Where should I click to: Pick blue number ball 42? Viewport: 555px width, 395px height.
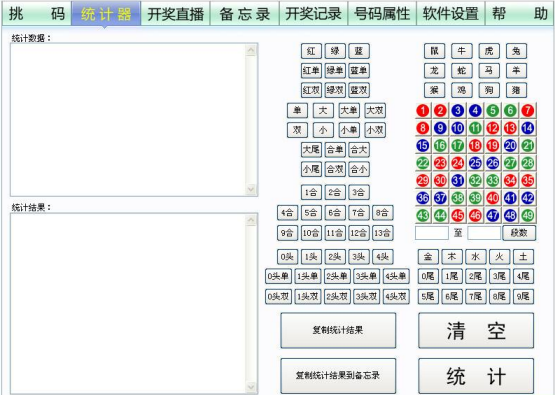(528, 198)
